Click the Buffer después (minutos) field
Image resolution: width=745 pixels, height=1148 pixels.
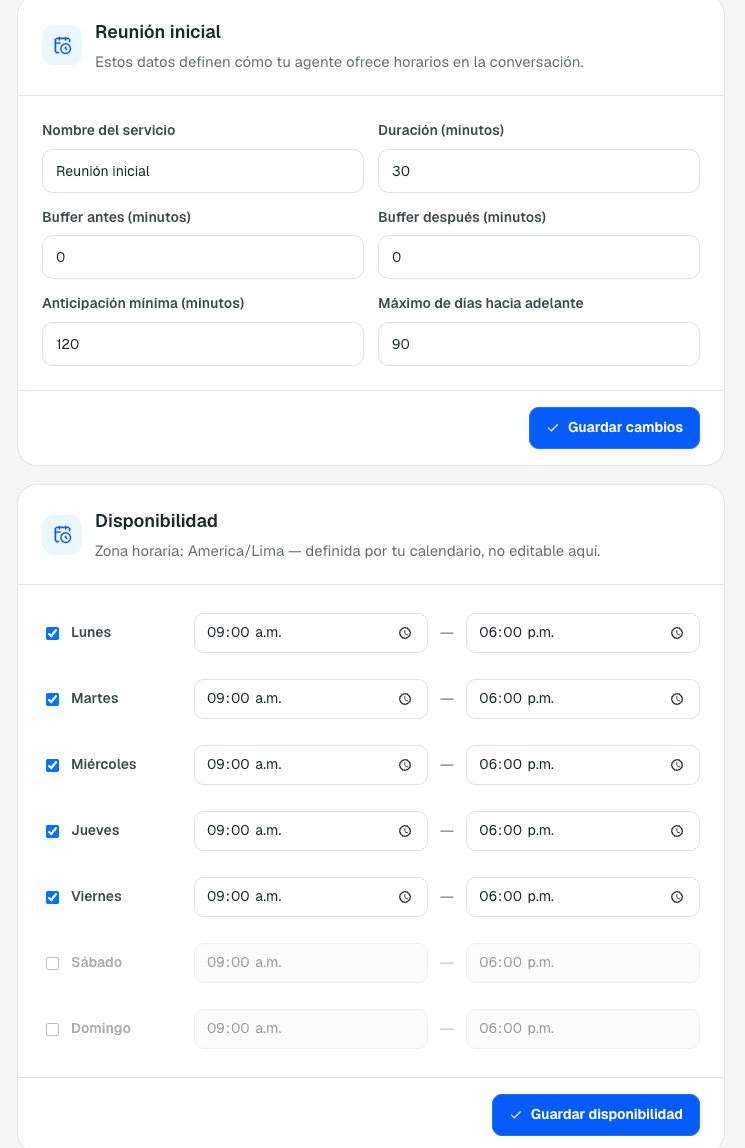(x=539, y=257)
